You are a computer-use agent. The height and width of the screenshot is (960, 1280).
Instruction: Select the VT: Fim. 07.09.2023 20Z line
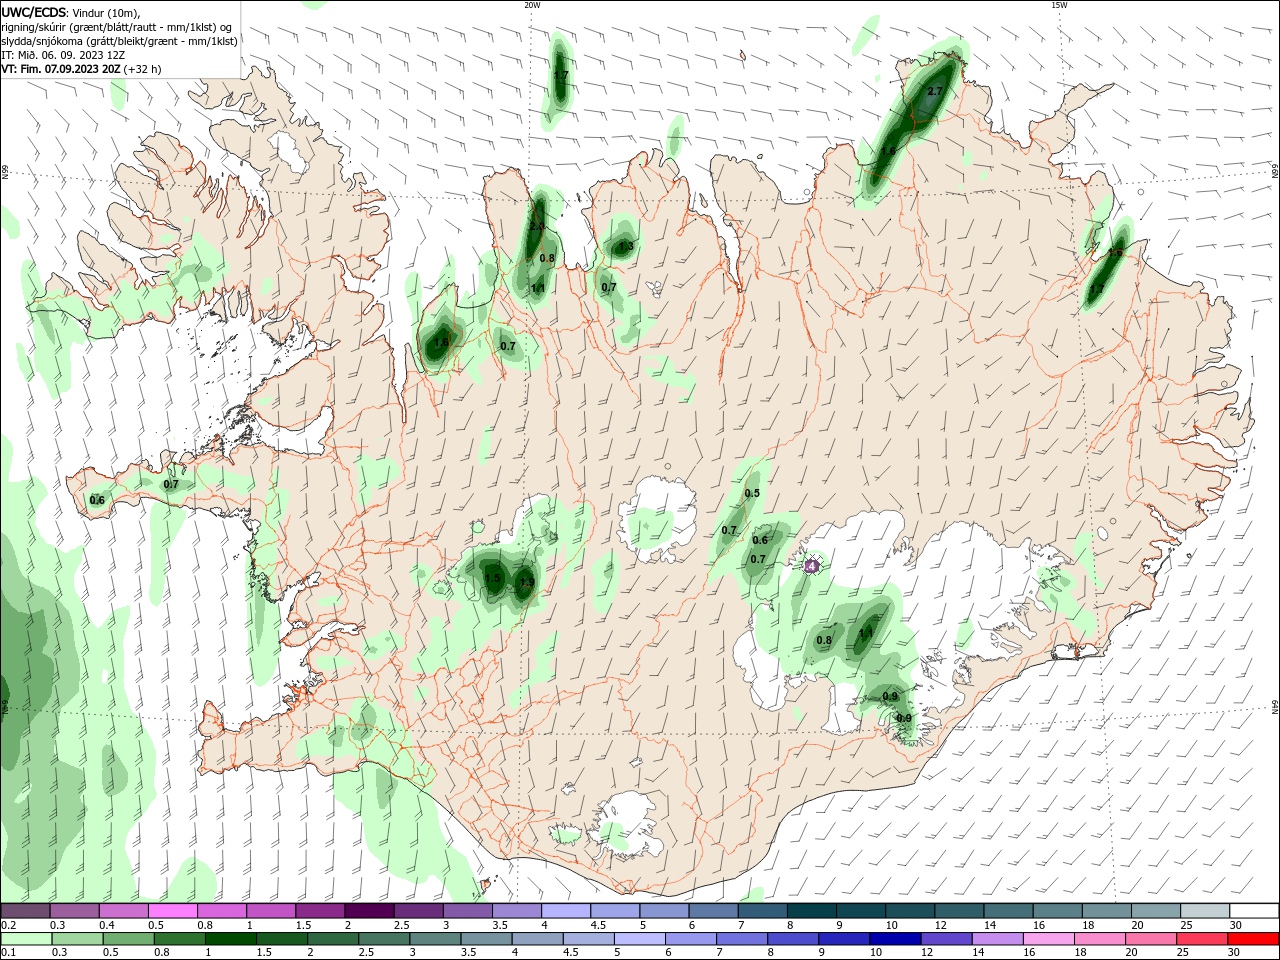(x=61, y=69)
